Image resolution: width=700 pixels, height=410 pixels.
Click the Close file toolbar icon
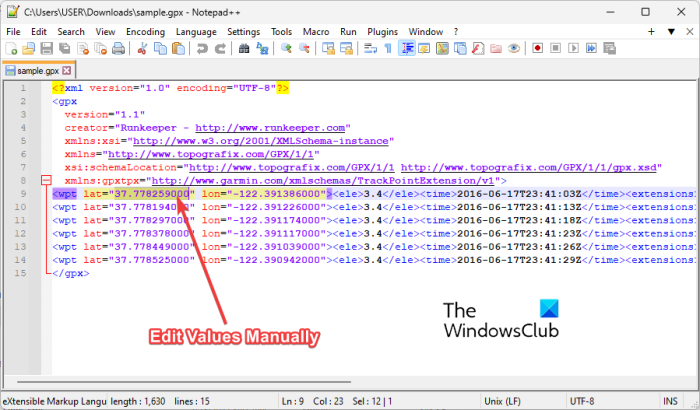pyautogui.click(x=83, y=48)
